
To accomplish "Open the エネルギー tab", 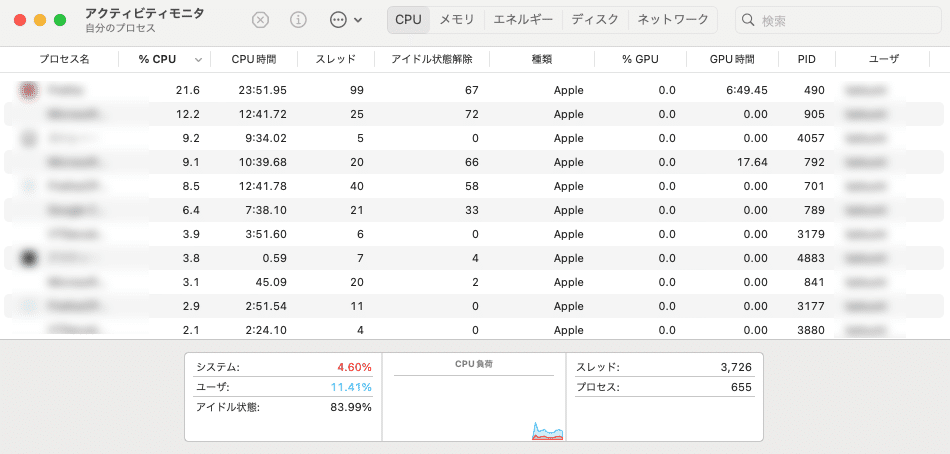I will 524,20.
